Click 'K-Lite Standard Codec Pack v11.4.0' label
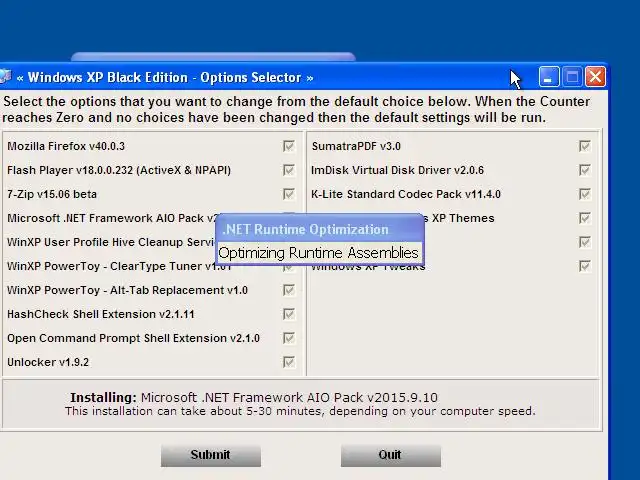This screenshot has width=640, height=480. (406, 194)
